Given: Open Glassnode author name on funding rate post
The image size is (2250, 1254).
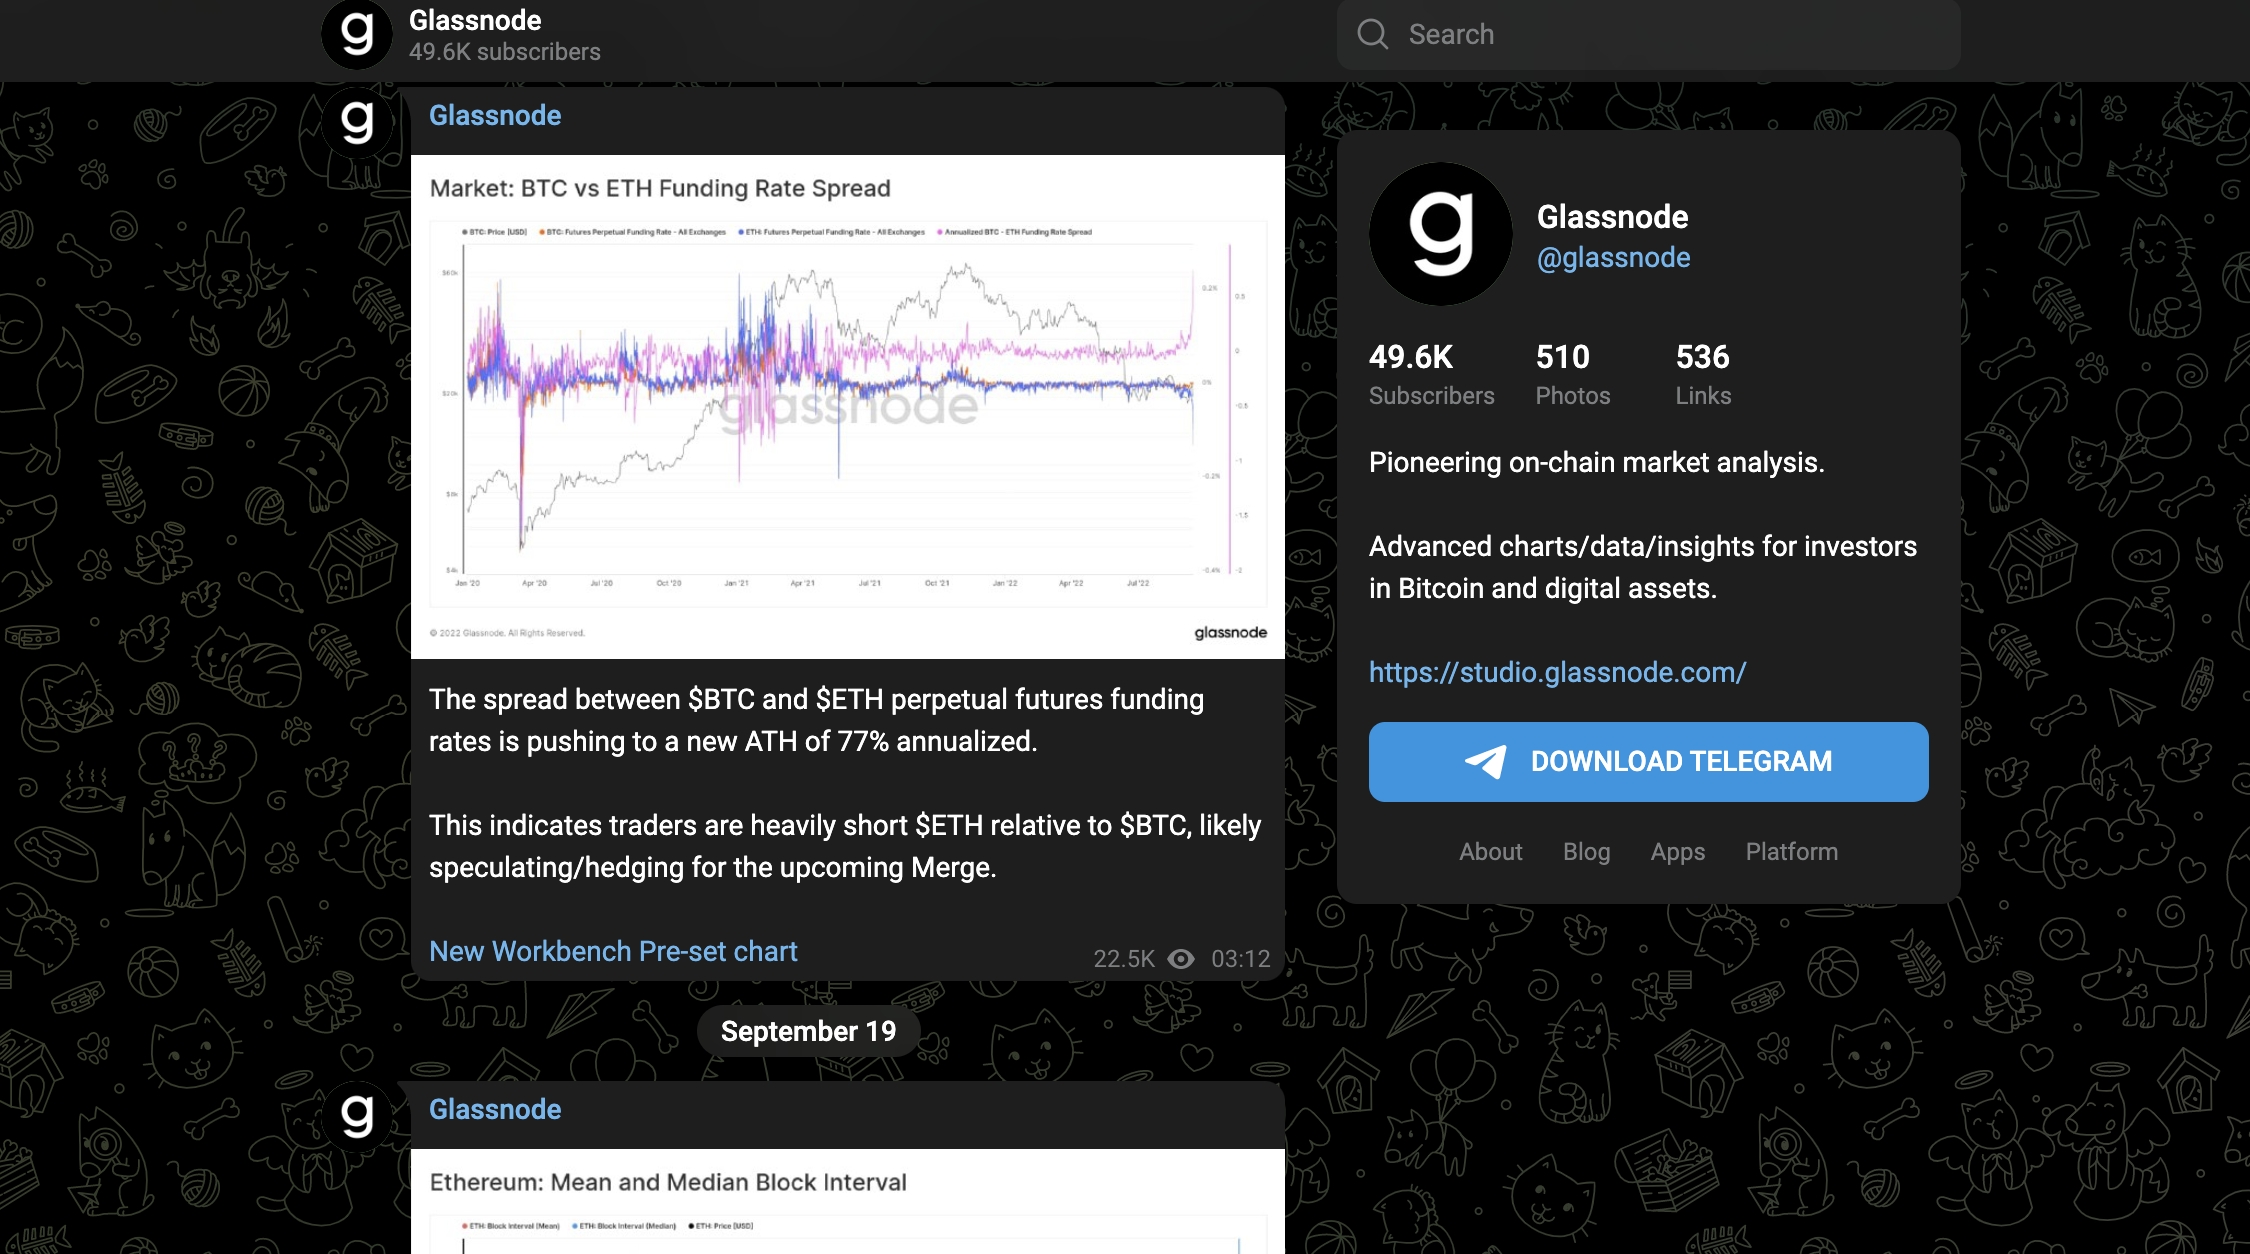Looking at the screenshot, I should pos(495,115).
